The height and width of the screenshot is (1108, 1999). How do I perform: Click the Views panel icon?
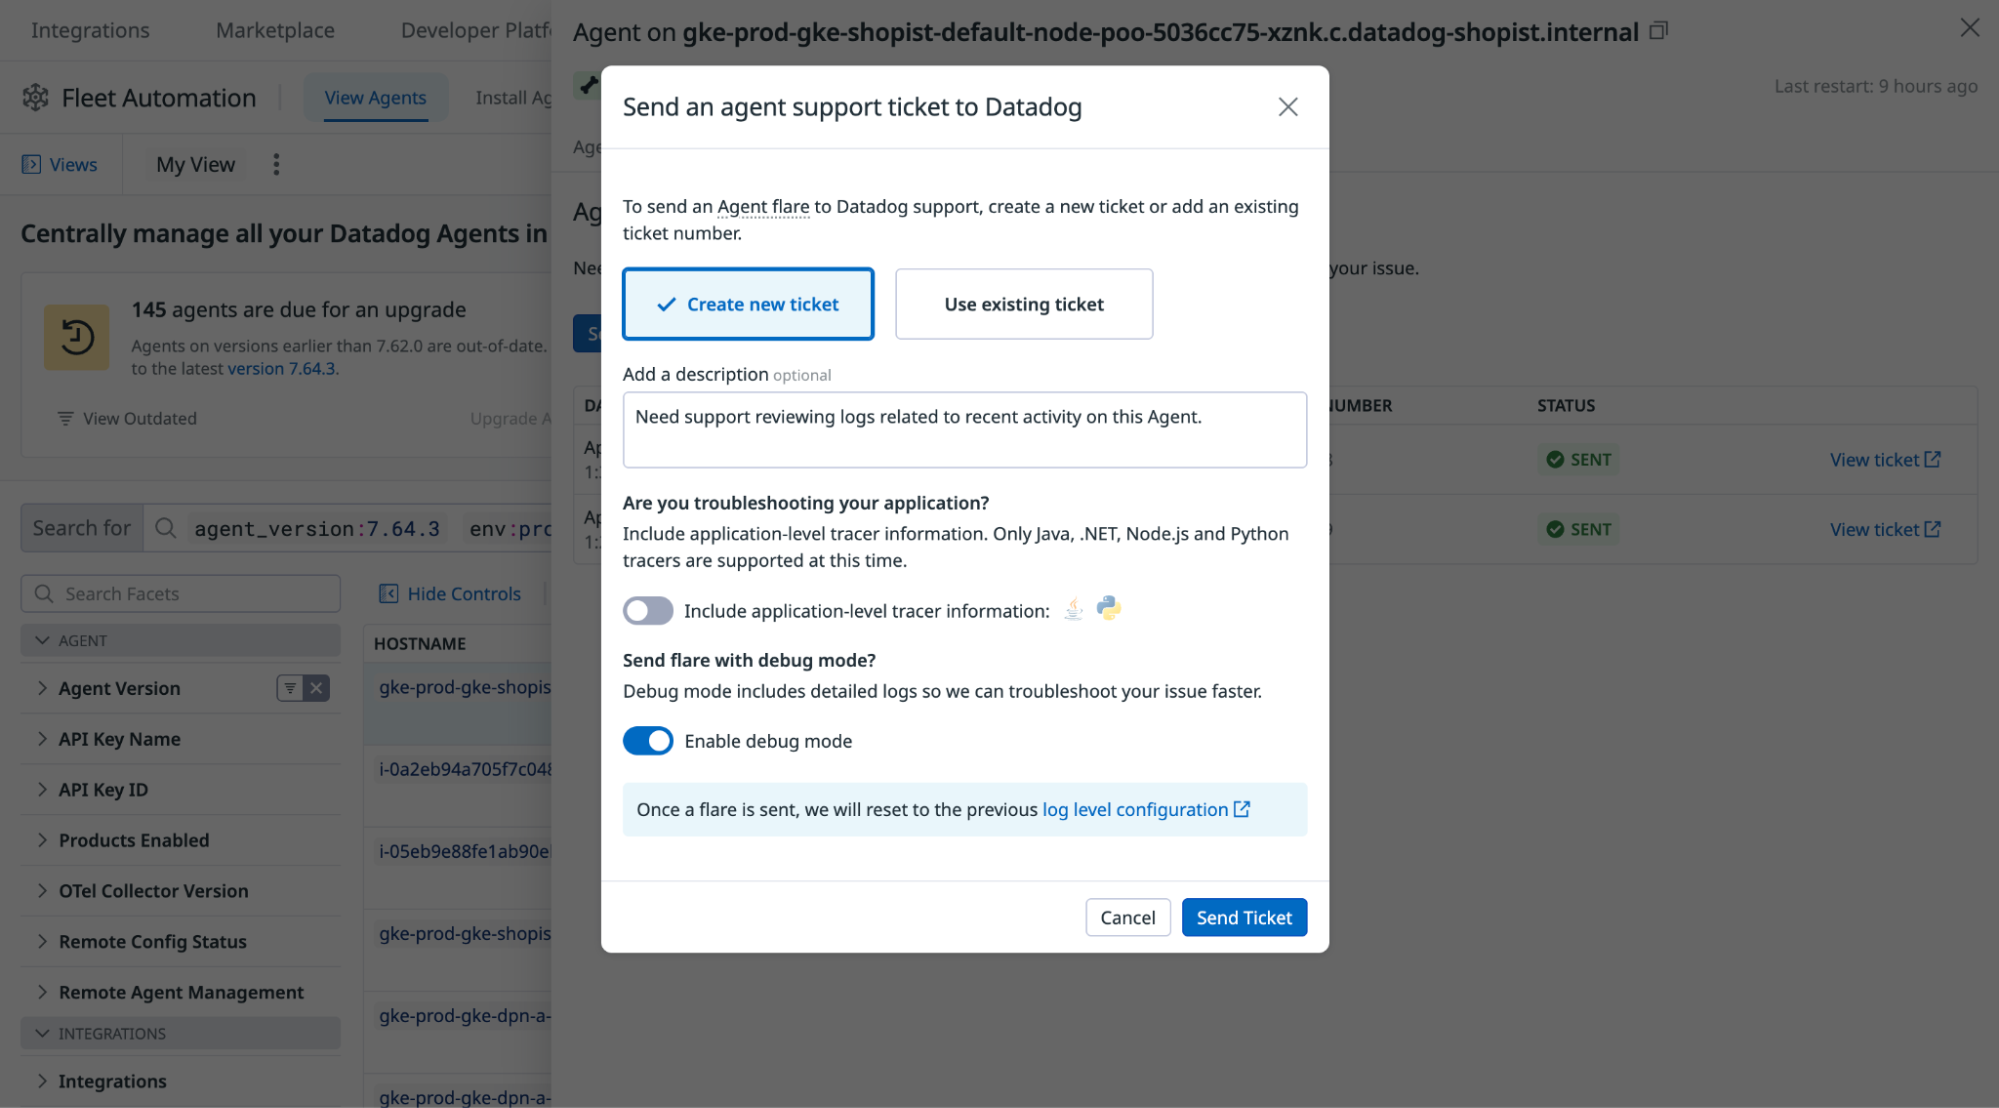click(31, 164)
